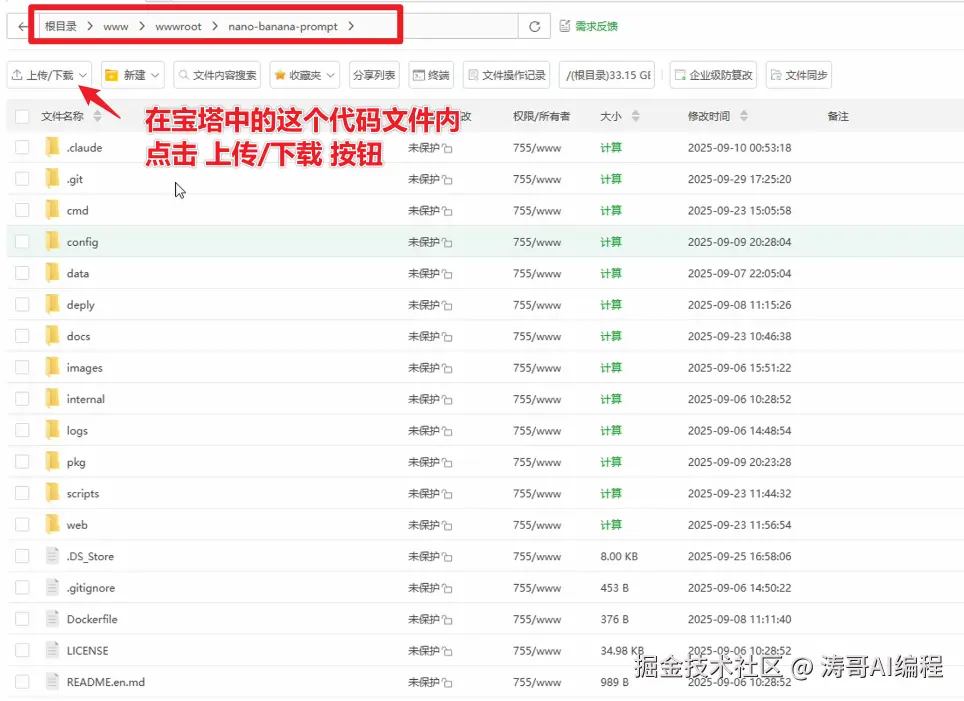The height and width of the screenshot is (701, 964).
Task: Open the Dockerfile file name
Action: 92,619
